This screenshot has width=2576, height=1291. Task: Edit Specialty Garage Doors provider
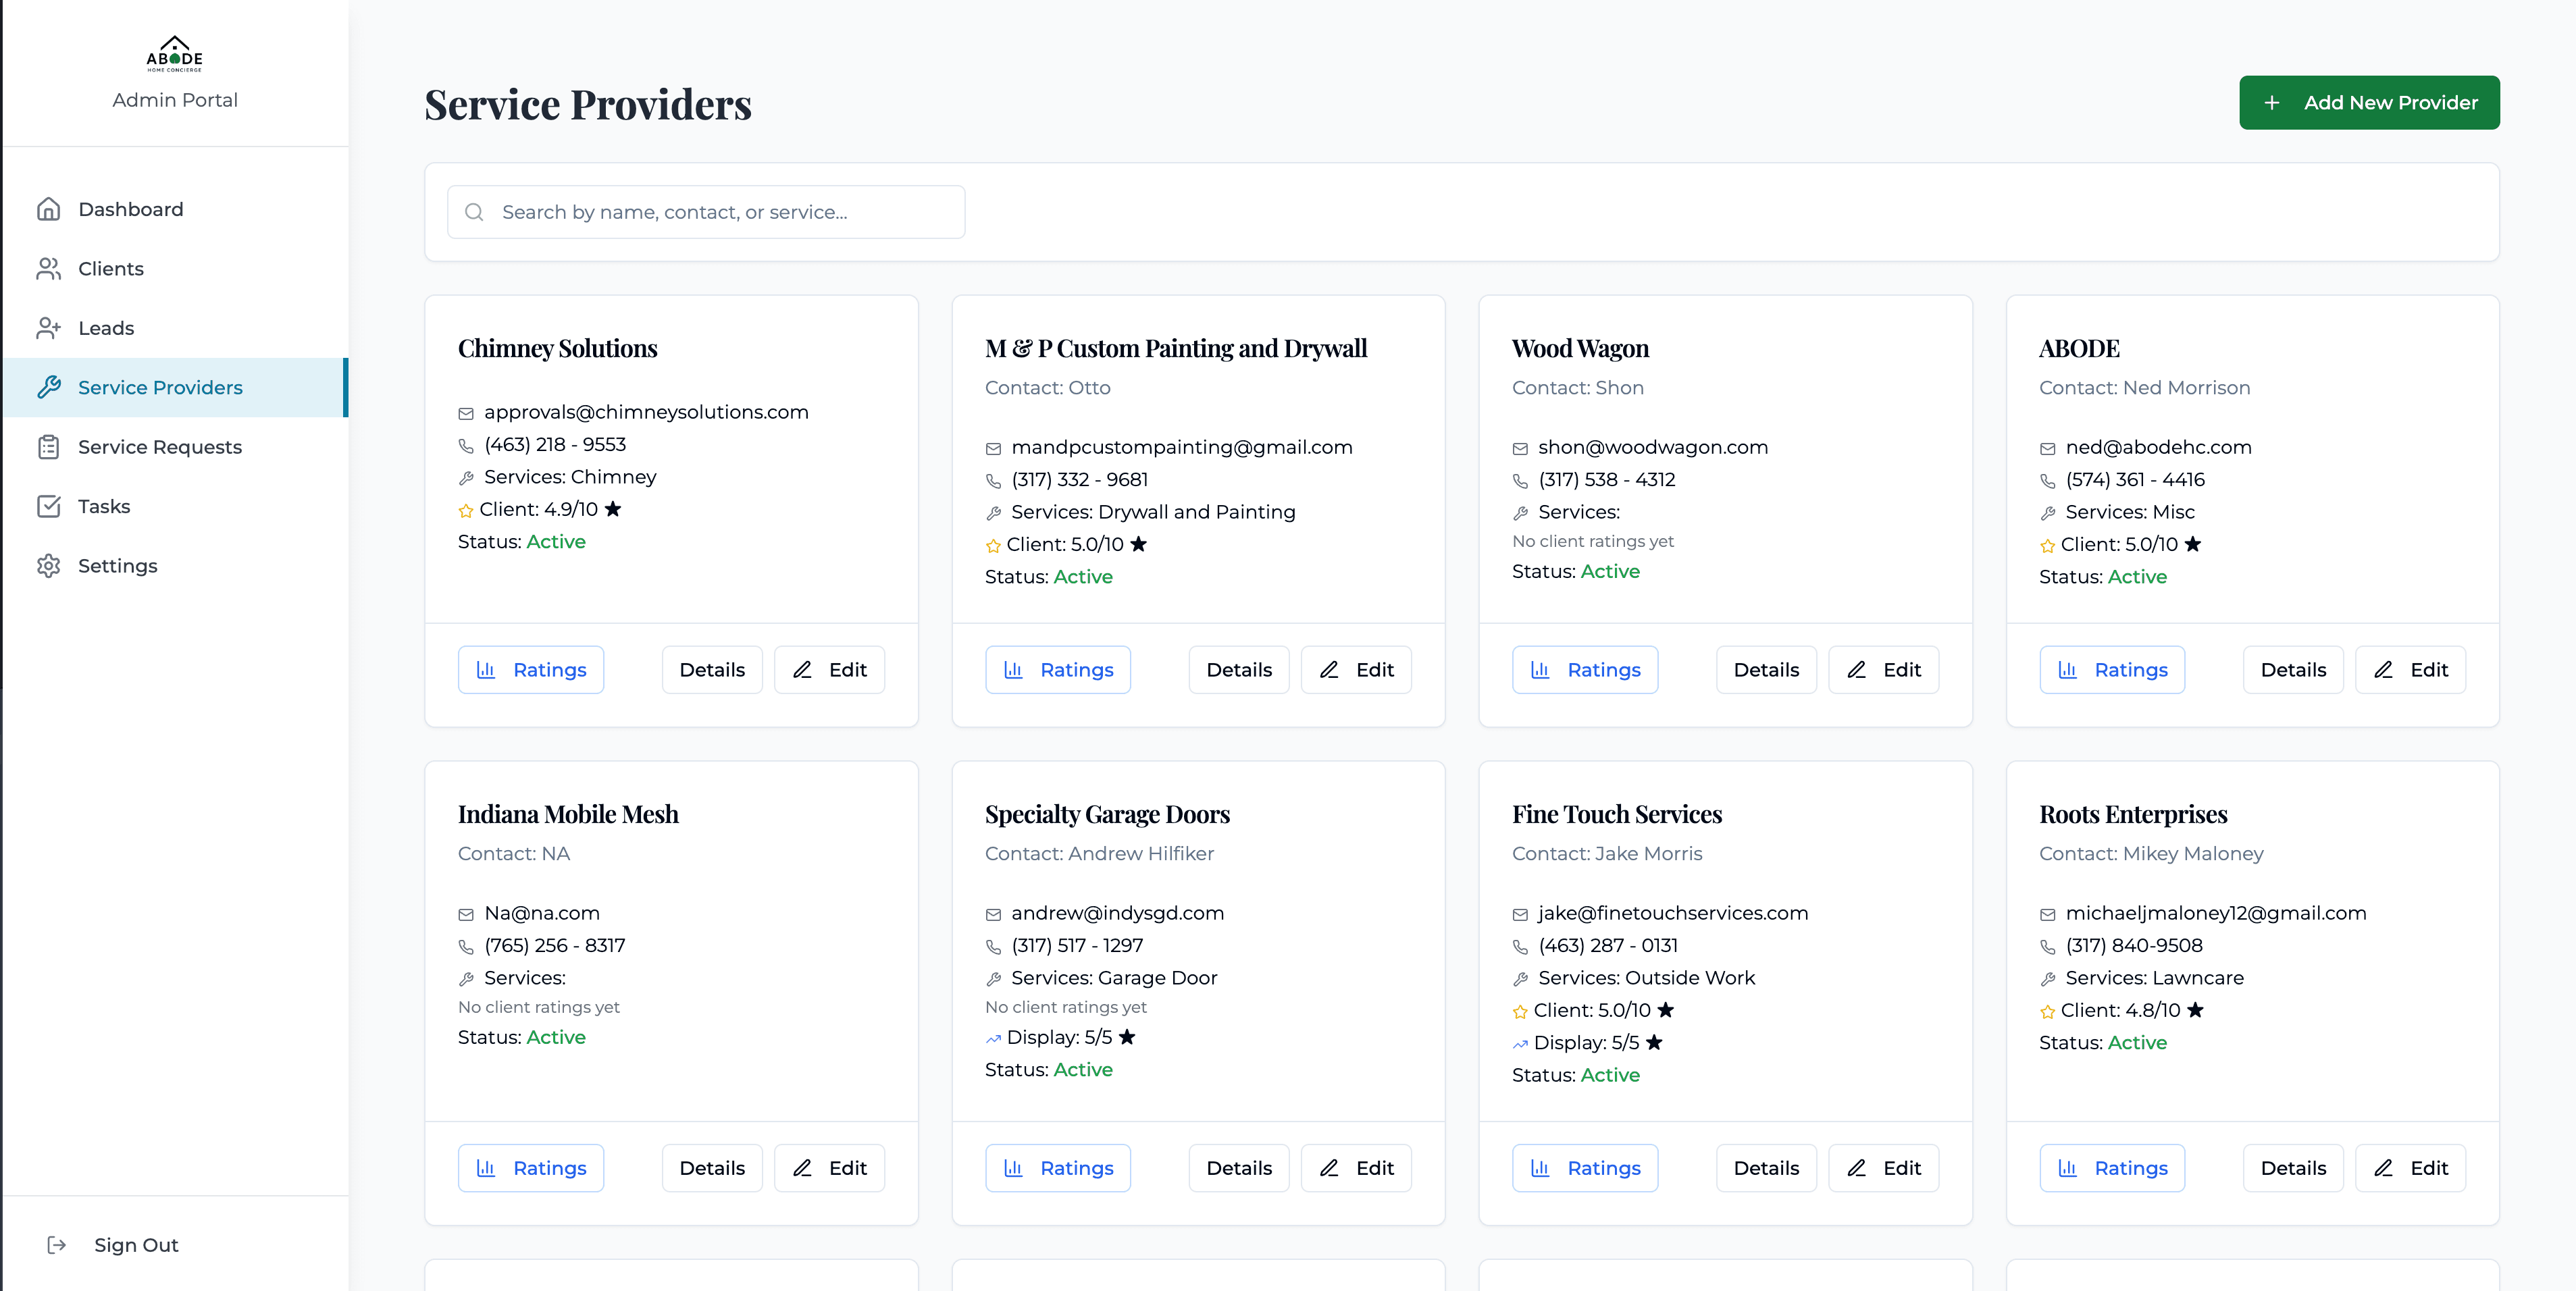coord(1356,1168)
